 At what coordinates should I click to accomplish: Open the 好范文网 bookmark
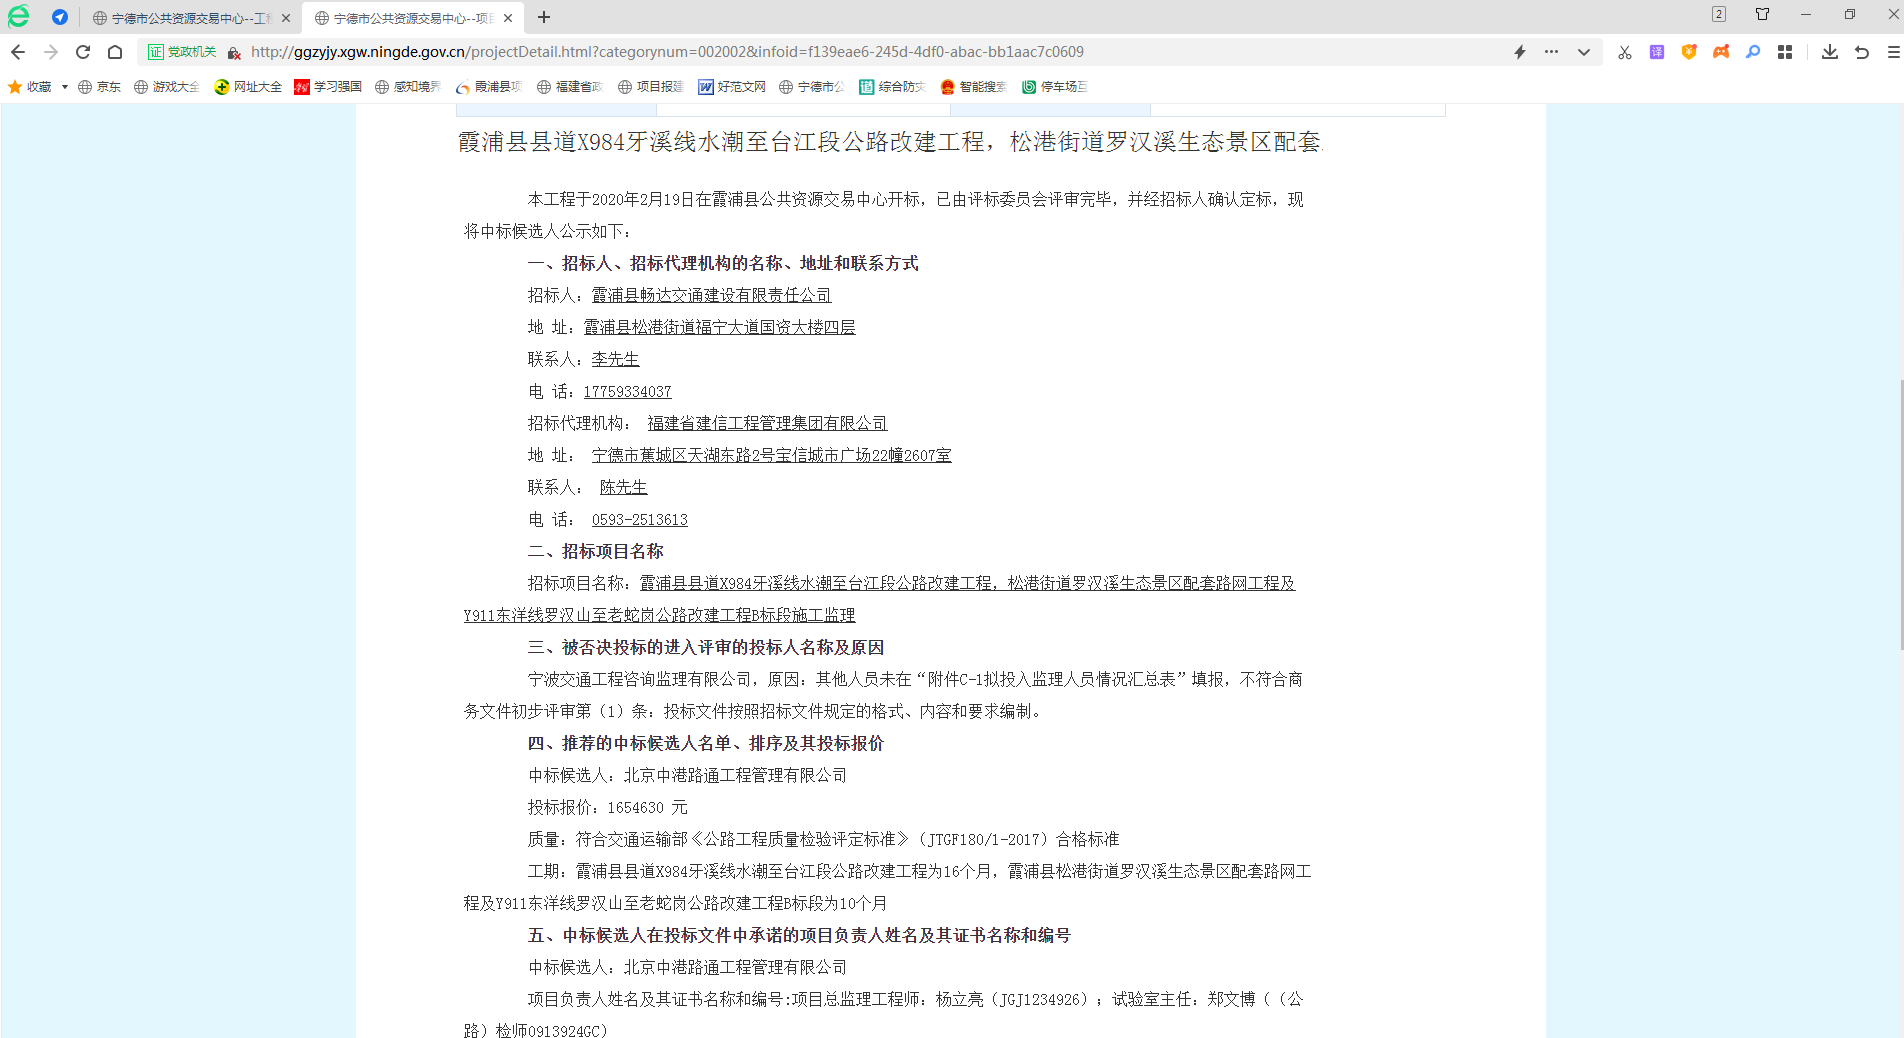coord(732,87)
